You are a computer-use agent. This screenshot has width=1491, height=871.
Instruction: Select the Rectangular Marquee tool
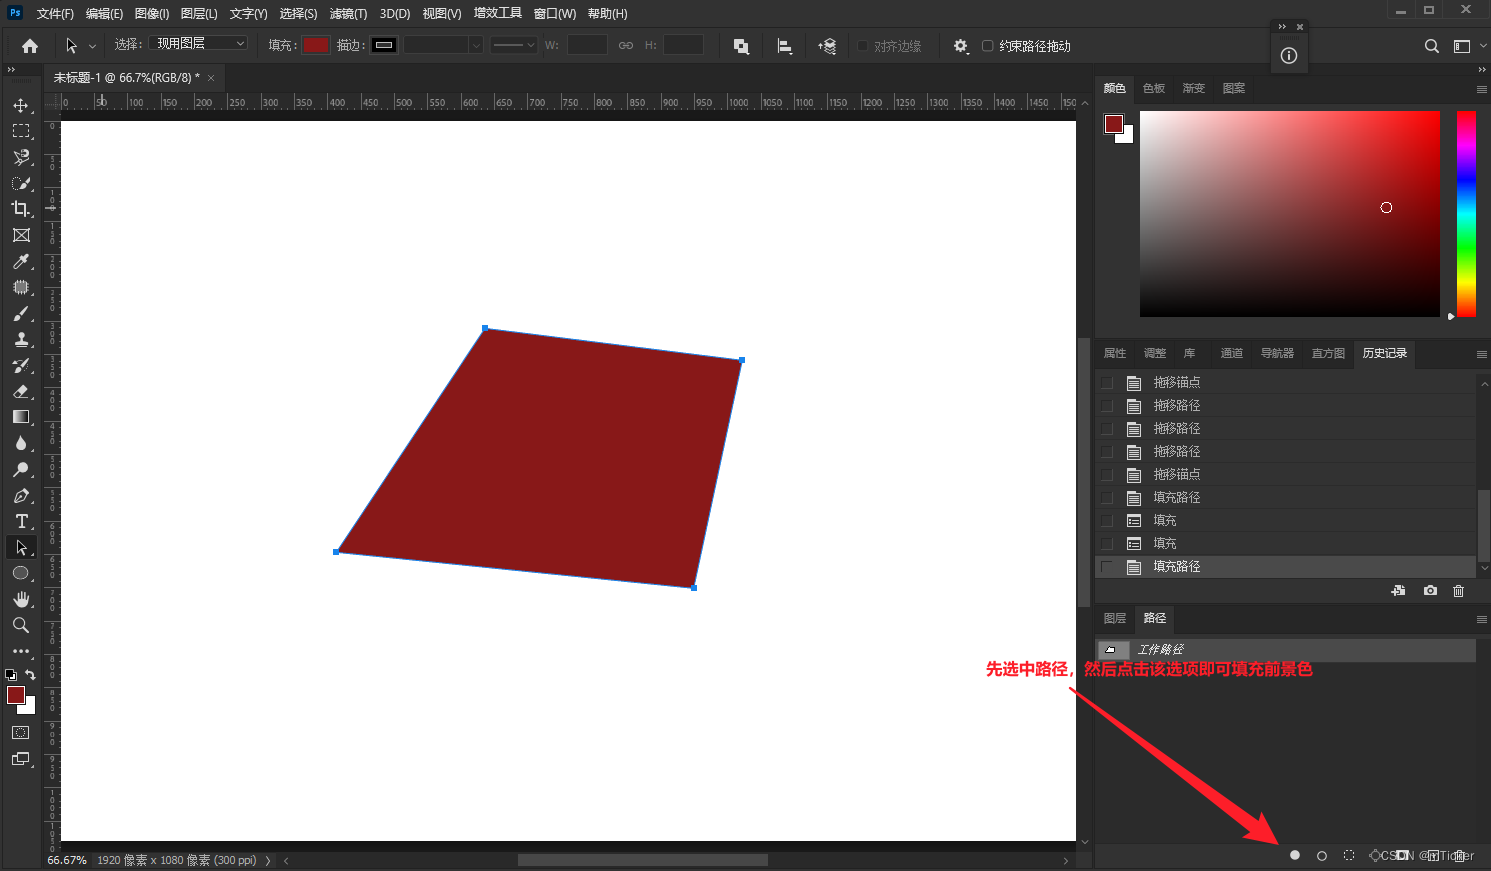click(x=21, y=131)
